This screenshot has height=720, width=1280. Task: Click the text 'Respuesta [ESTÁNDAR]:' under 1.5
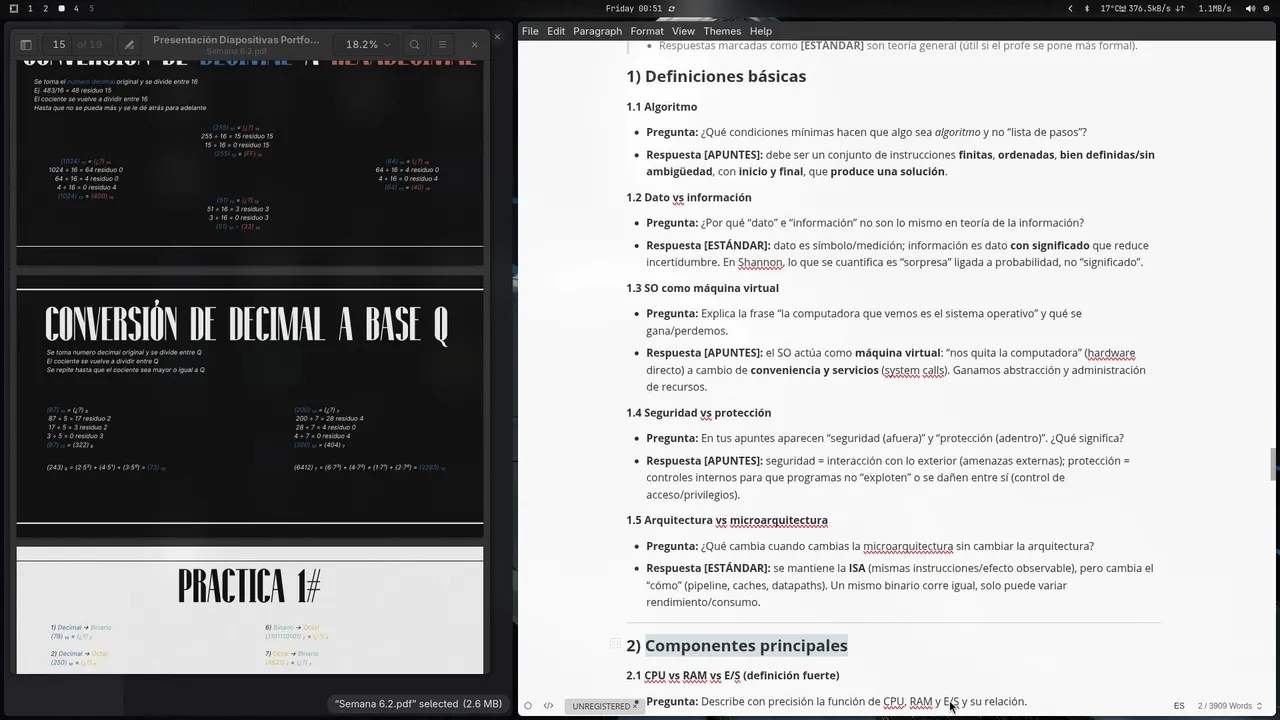(708, 569)
